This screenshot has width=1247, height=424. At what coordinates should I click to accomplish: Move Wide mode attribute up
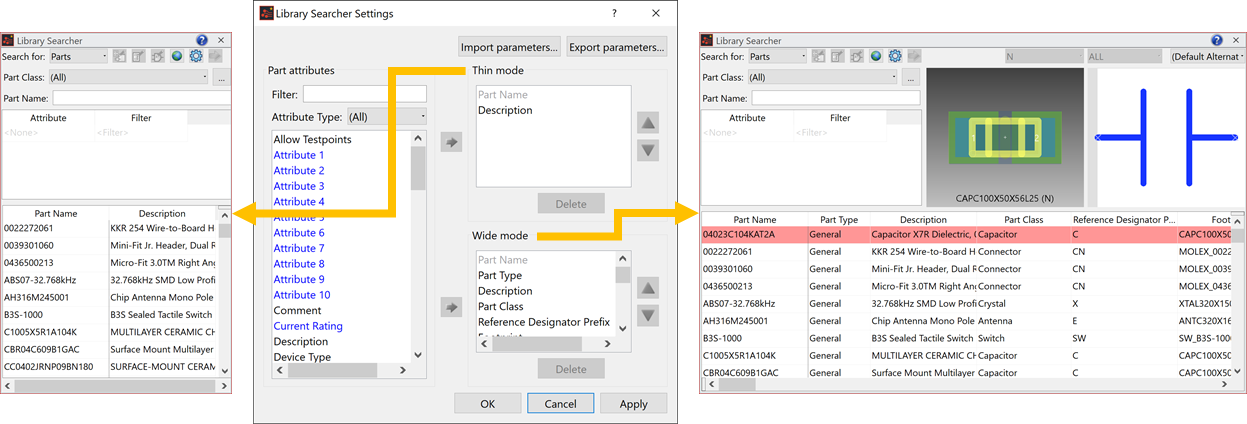tap(648, 288)
